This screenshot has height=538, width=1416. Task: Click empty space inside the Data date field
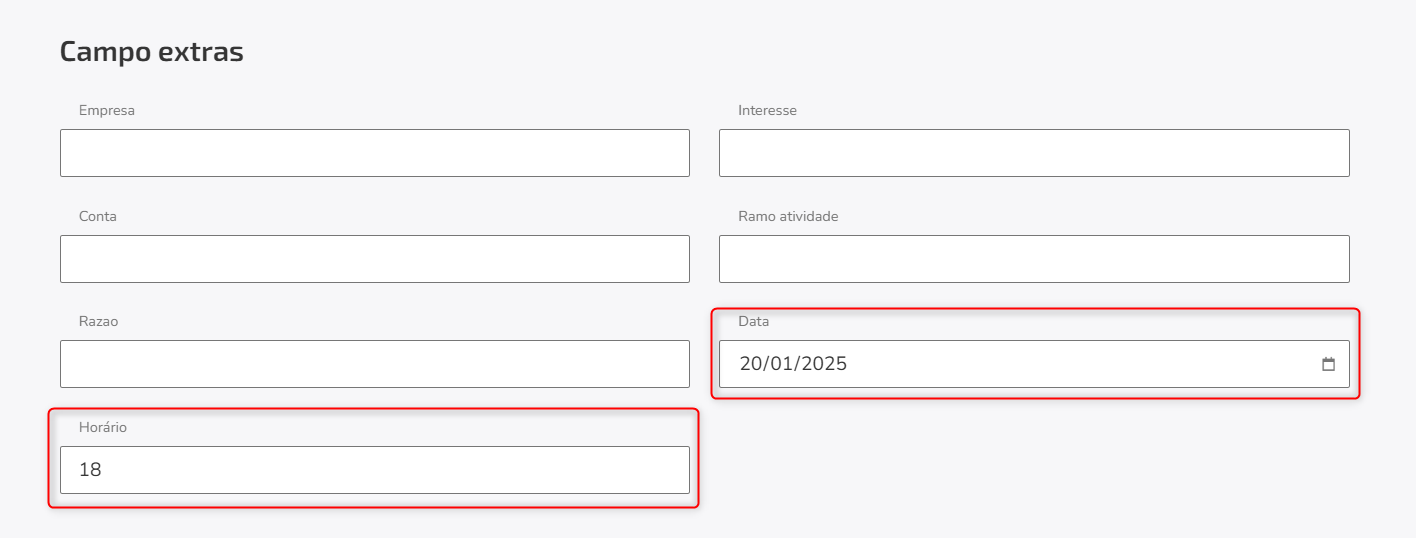1080,364
